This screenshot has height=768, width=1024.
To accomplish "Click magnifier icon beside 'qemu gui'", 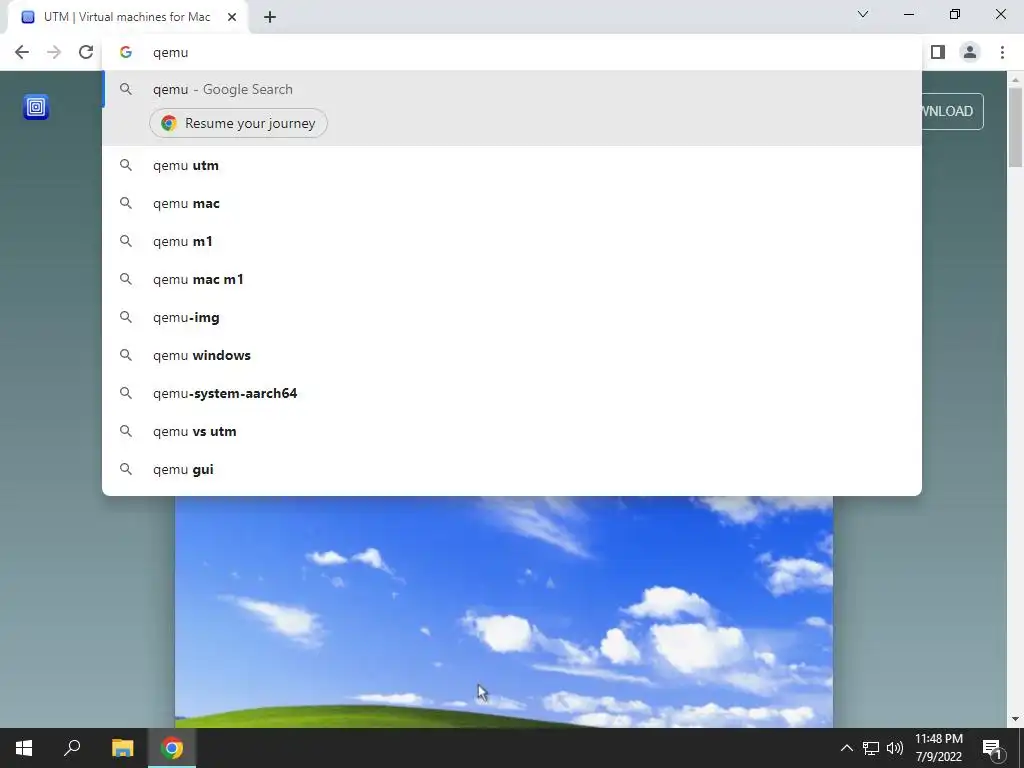I will click(126, 469).
